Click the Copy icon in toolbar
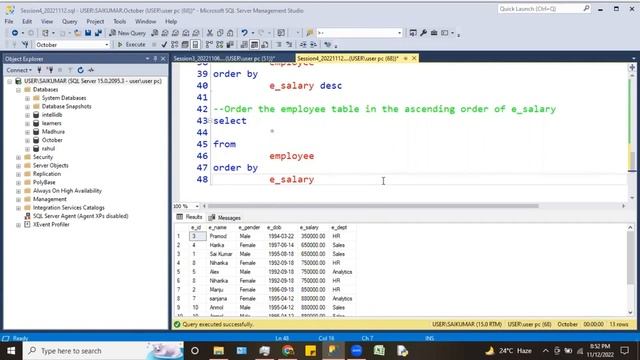The height and width of the screenshot is (360, 640). tap(220, 33)
